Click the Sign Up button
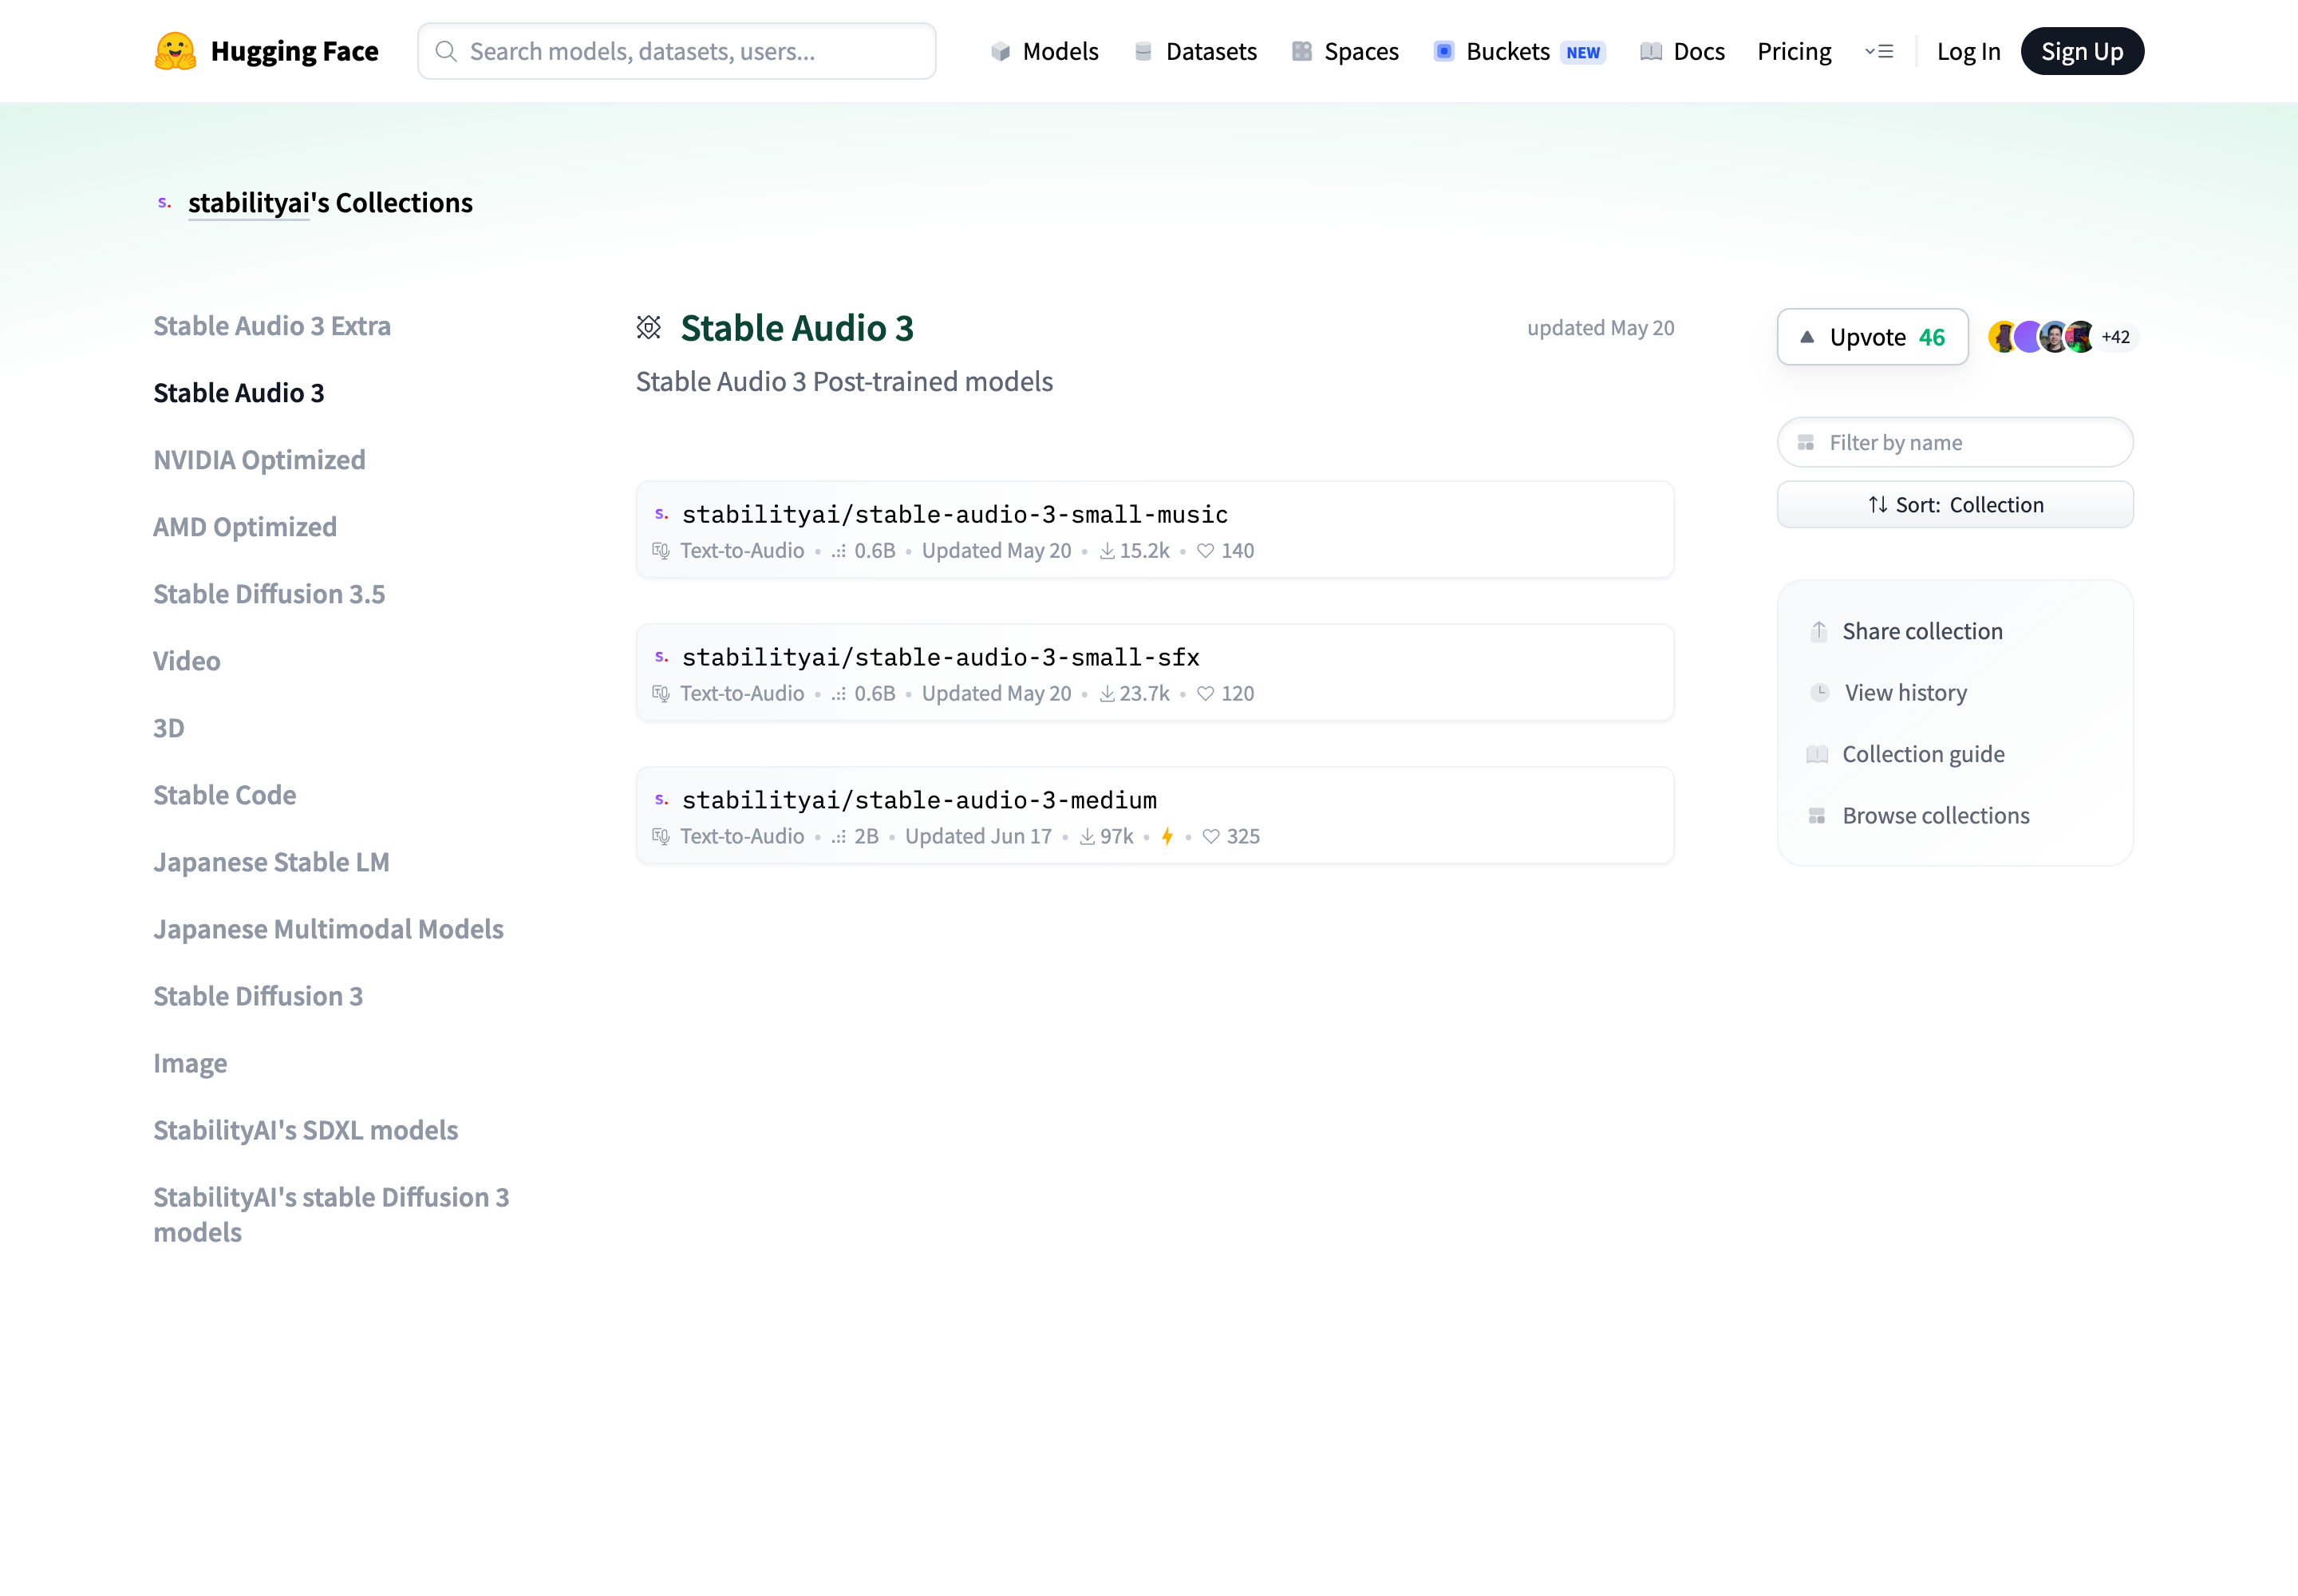2298x1596 pixels. click(x=2082, y=51)
